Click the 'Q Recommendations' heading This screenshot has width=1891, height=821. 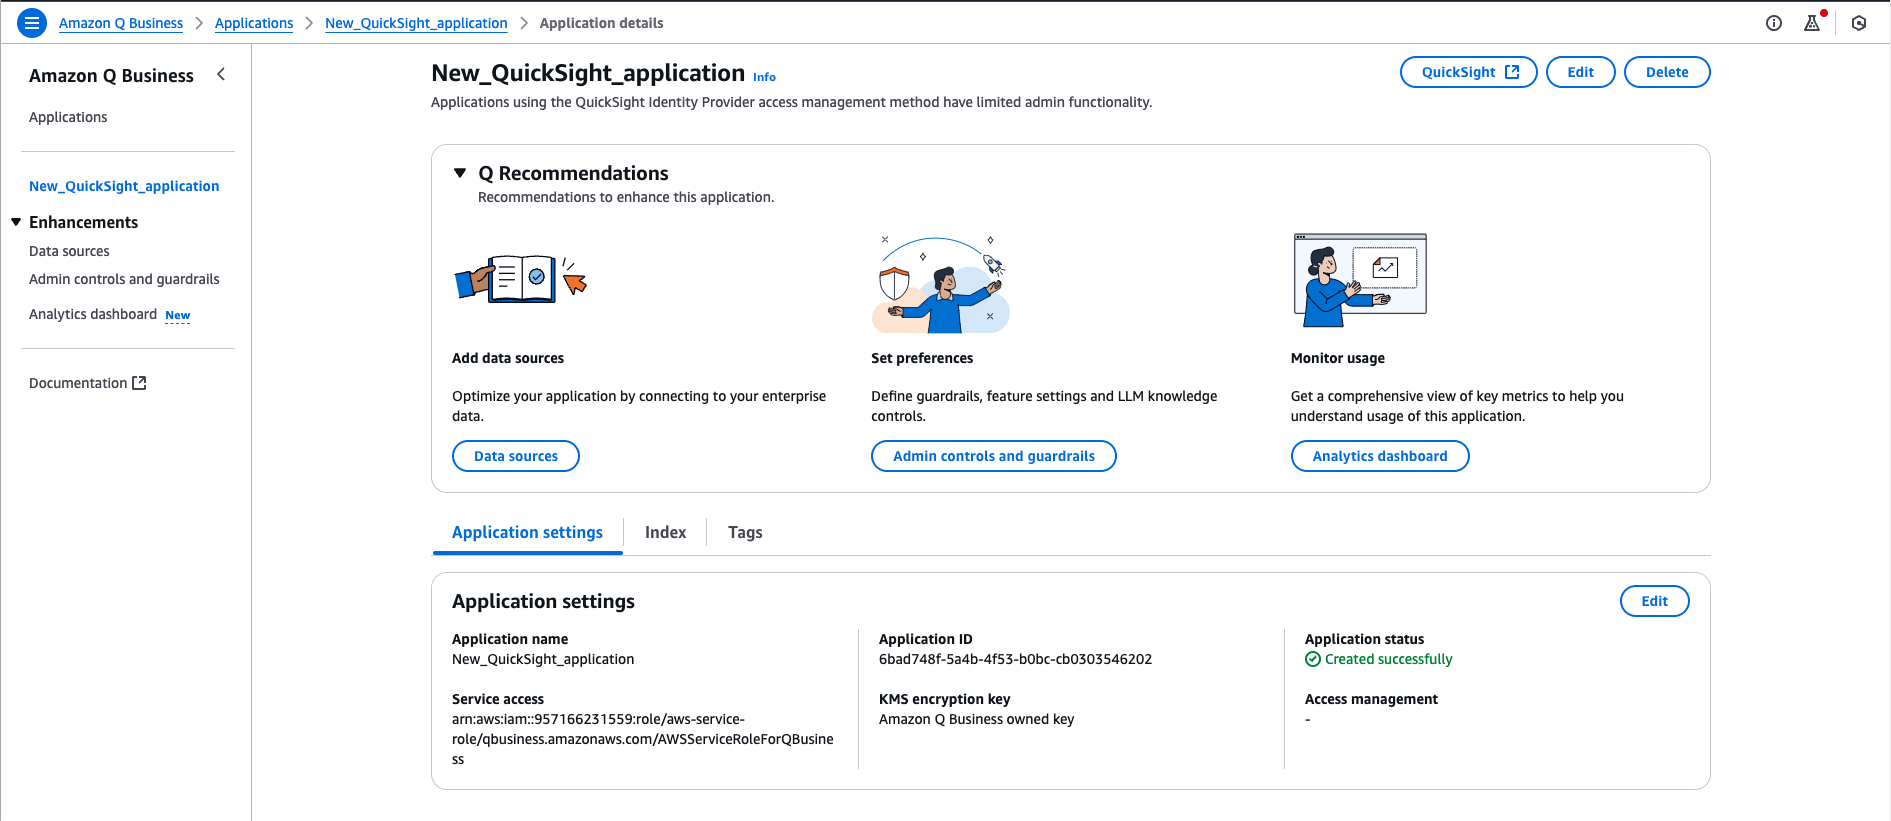pyautogui.click(x=573, y=173)
